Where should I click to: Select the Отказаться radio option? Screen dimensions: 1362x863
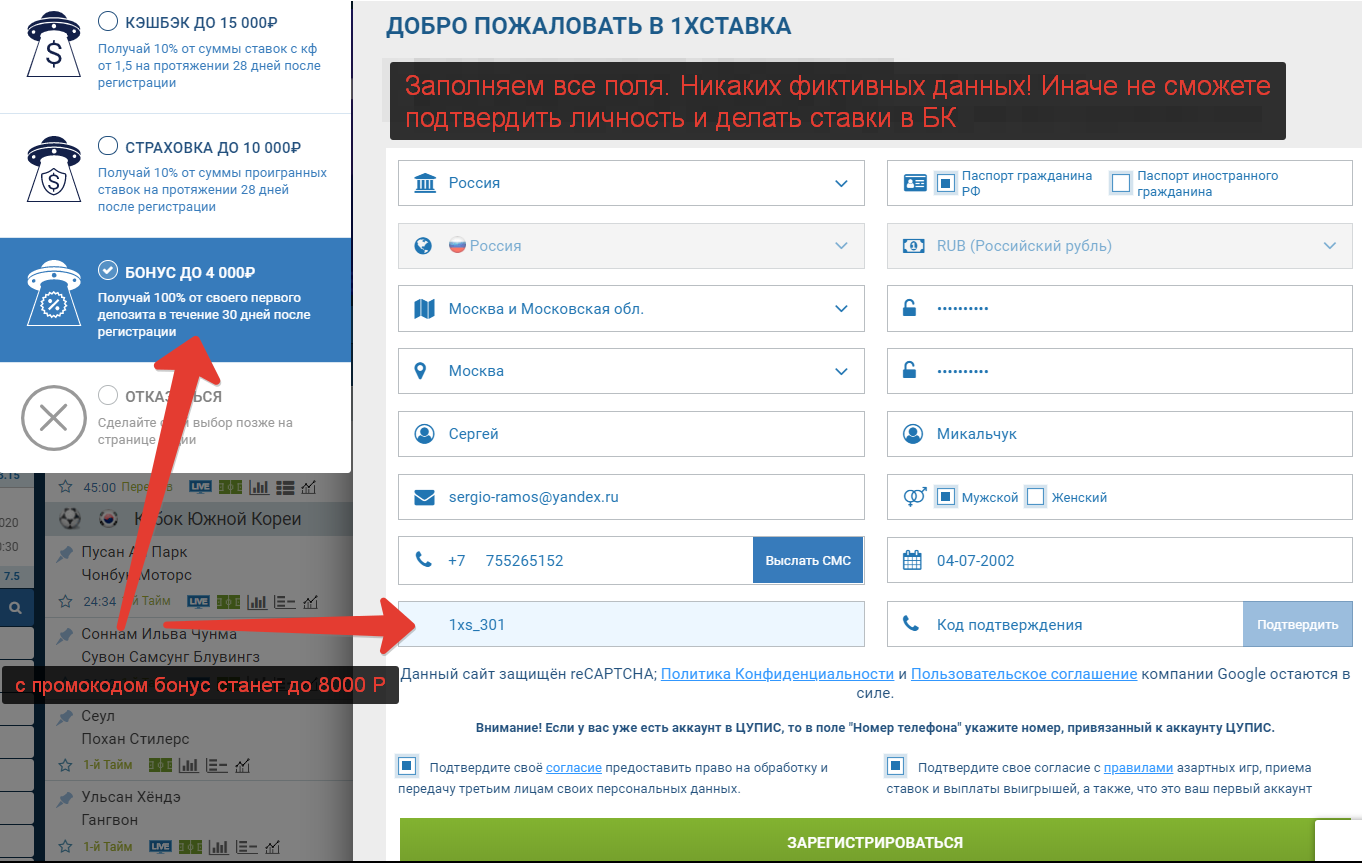(108, 396)
